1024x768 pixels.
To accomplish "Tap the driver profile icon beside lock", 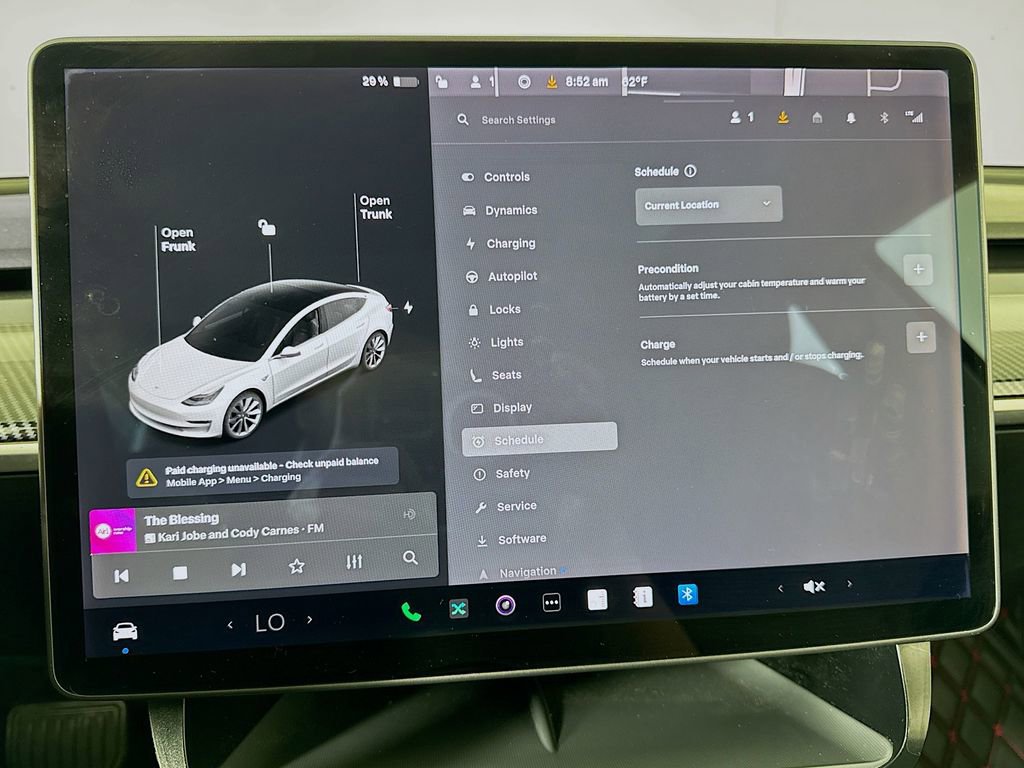I will click(x=481, y=82).
